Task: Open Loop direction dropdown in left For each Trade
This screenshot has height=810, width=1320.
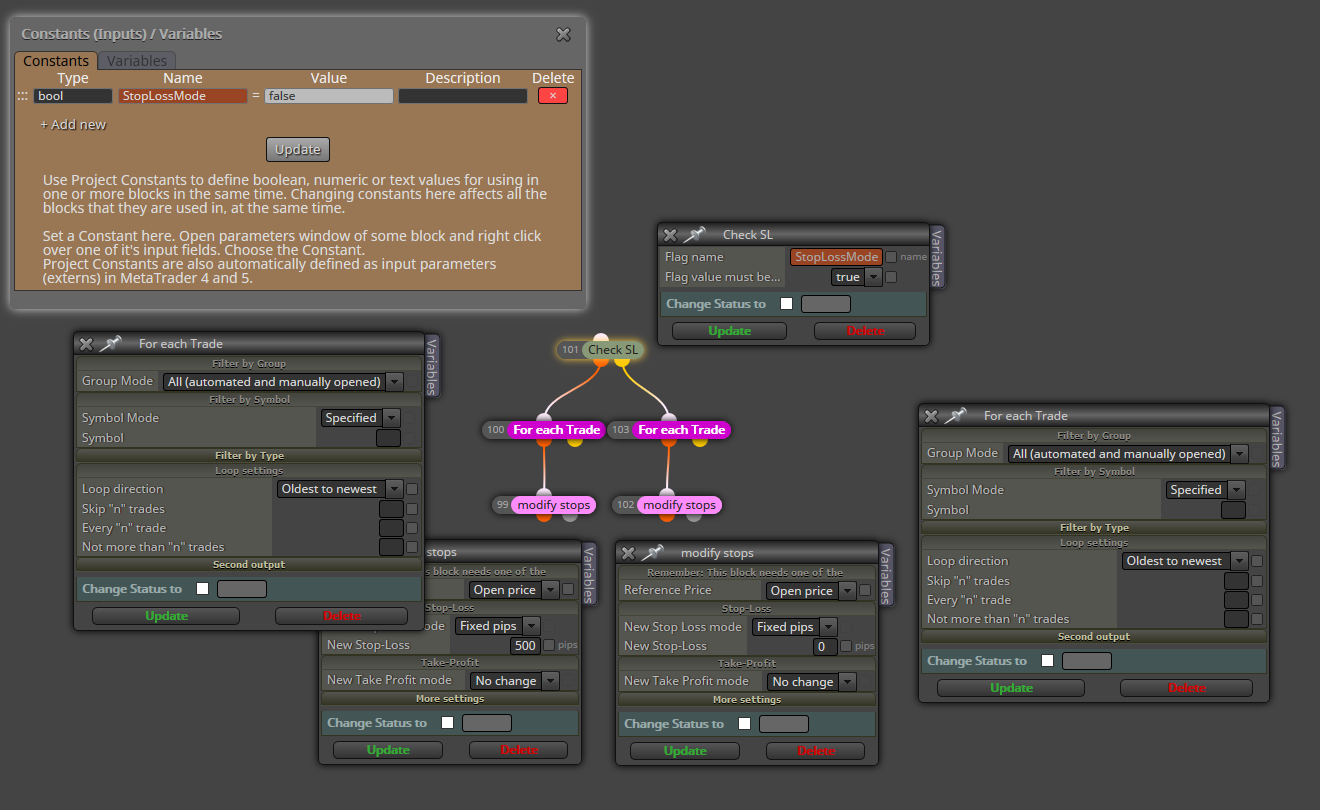Action: 340,489
